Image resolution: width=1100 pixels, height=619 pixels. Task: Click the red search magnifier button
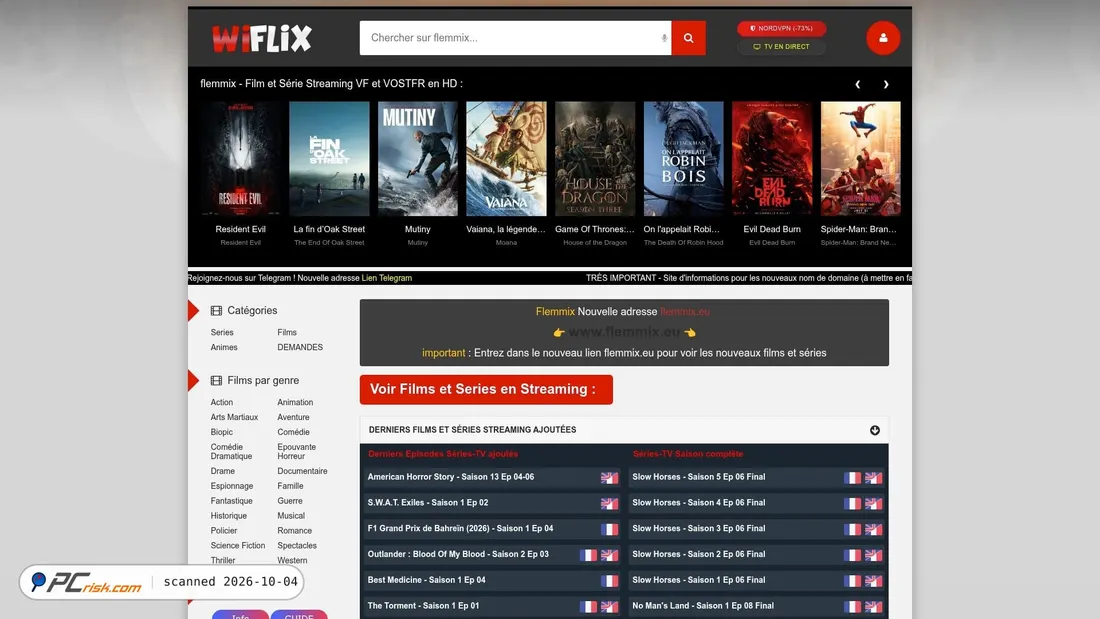pyautogui.click(x=688, y=38)
